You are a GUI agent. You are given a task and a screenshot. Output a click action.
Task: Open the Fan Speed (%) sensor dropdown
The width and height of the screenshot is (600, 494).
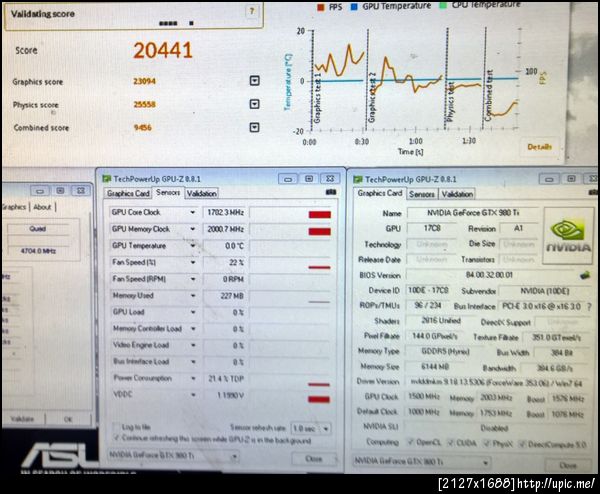pos(193,262)
